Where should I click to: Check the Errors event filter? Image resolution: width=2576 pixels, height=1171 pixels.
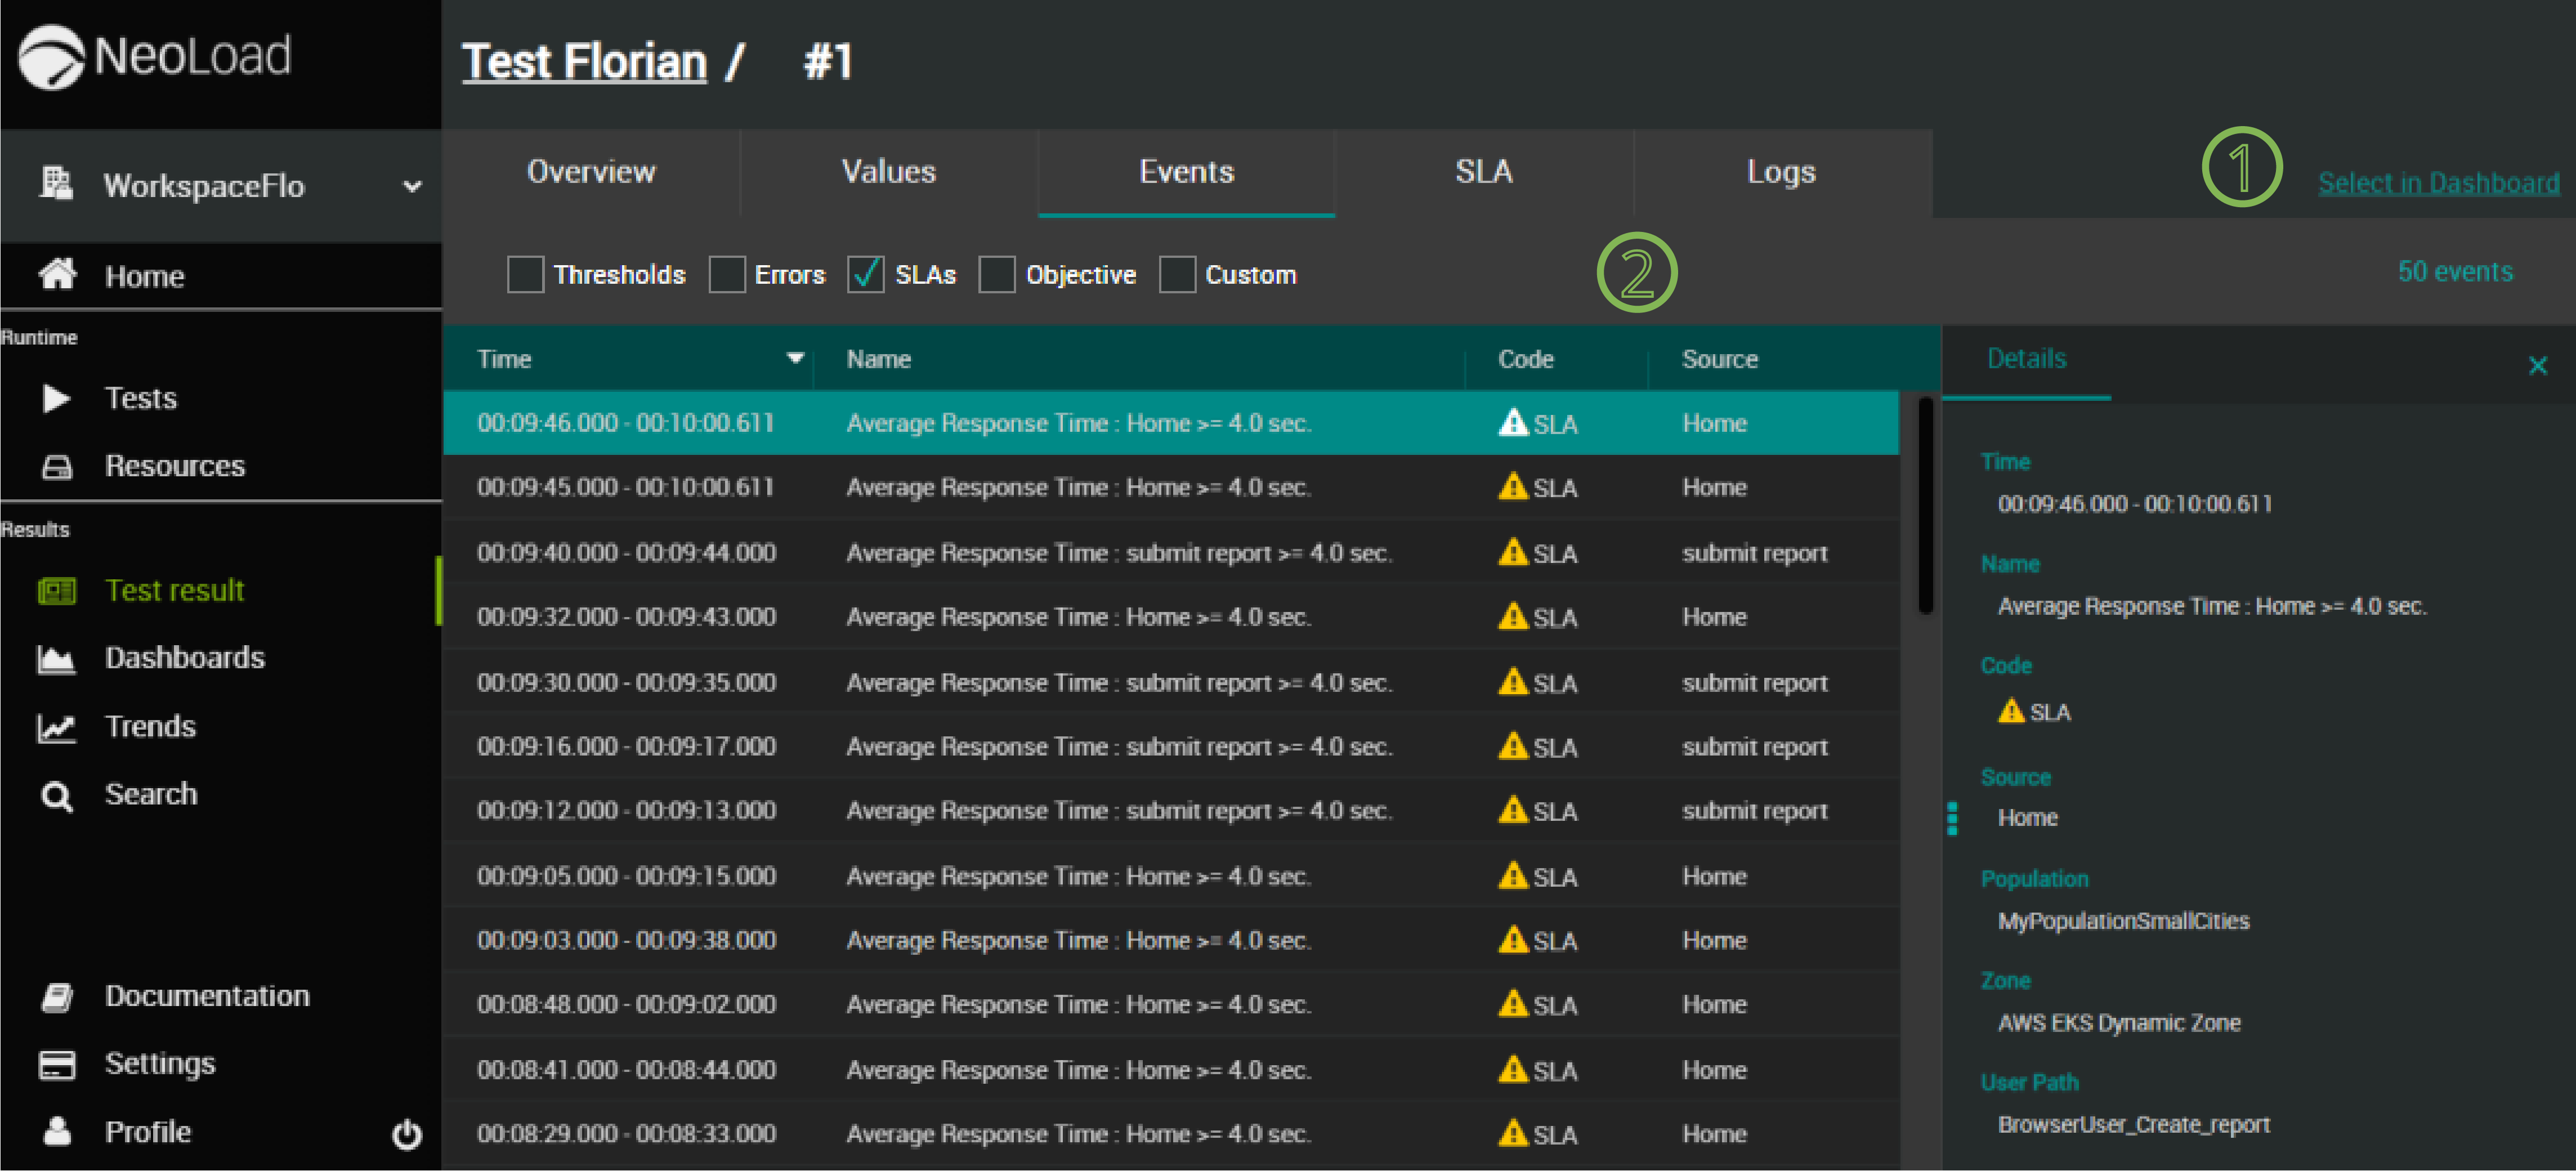[x=727, y=274]
